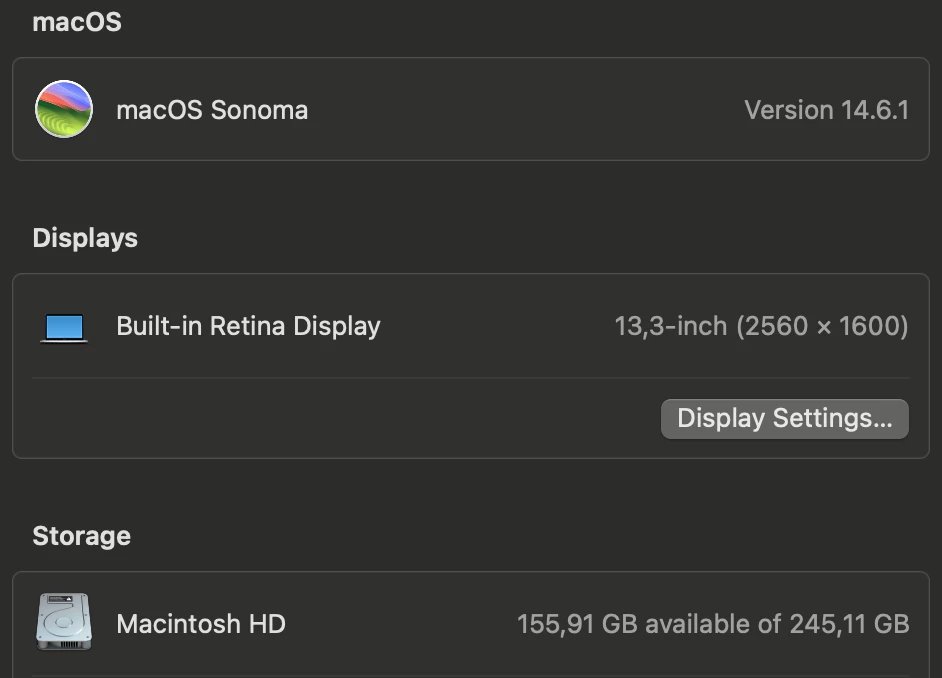
Task: Click the 245,11 GB total capacity text
Action: point(849,624)
